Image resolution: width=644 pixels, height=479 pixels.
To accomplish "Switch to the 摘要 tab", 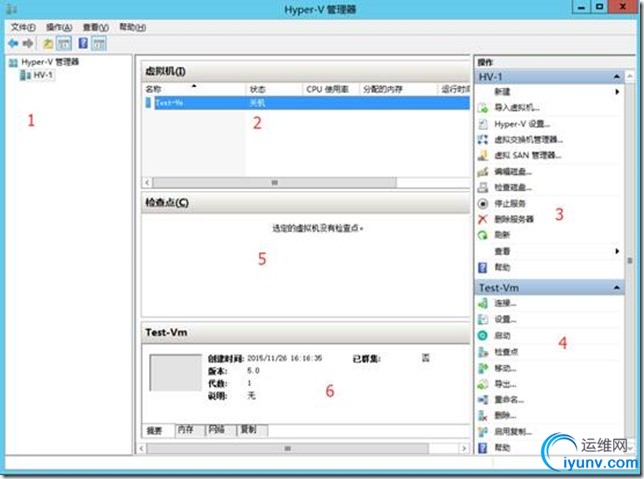I will coord(155,431).
